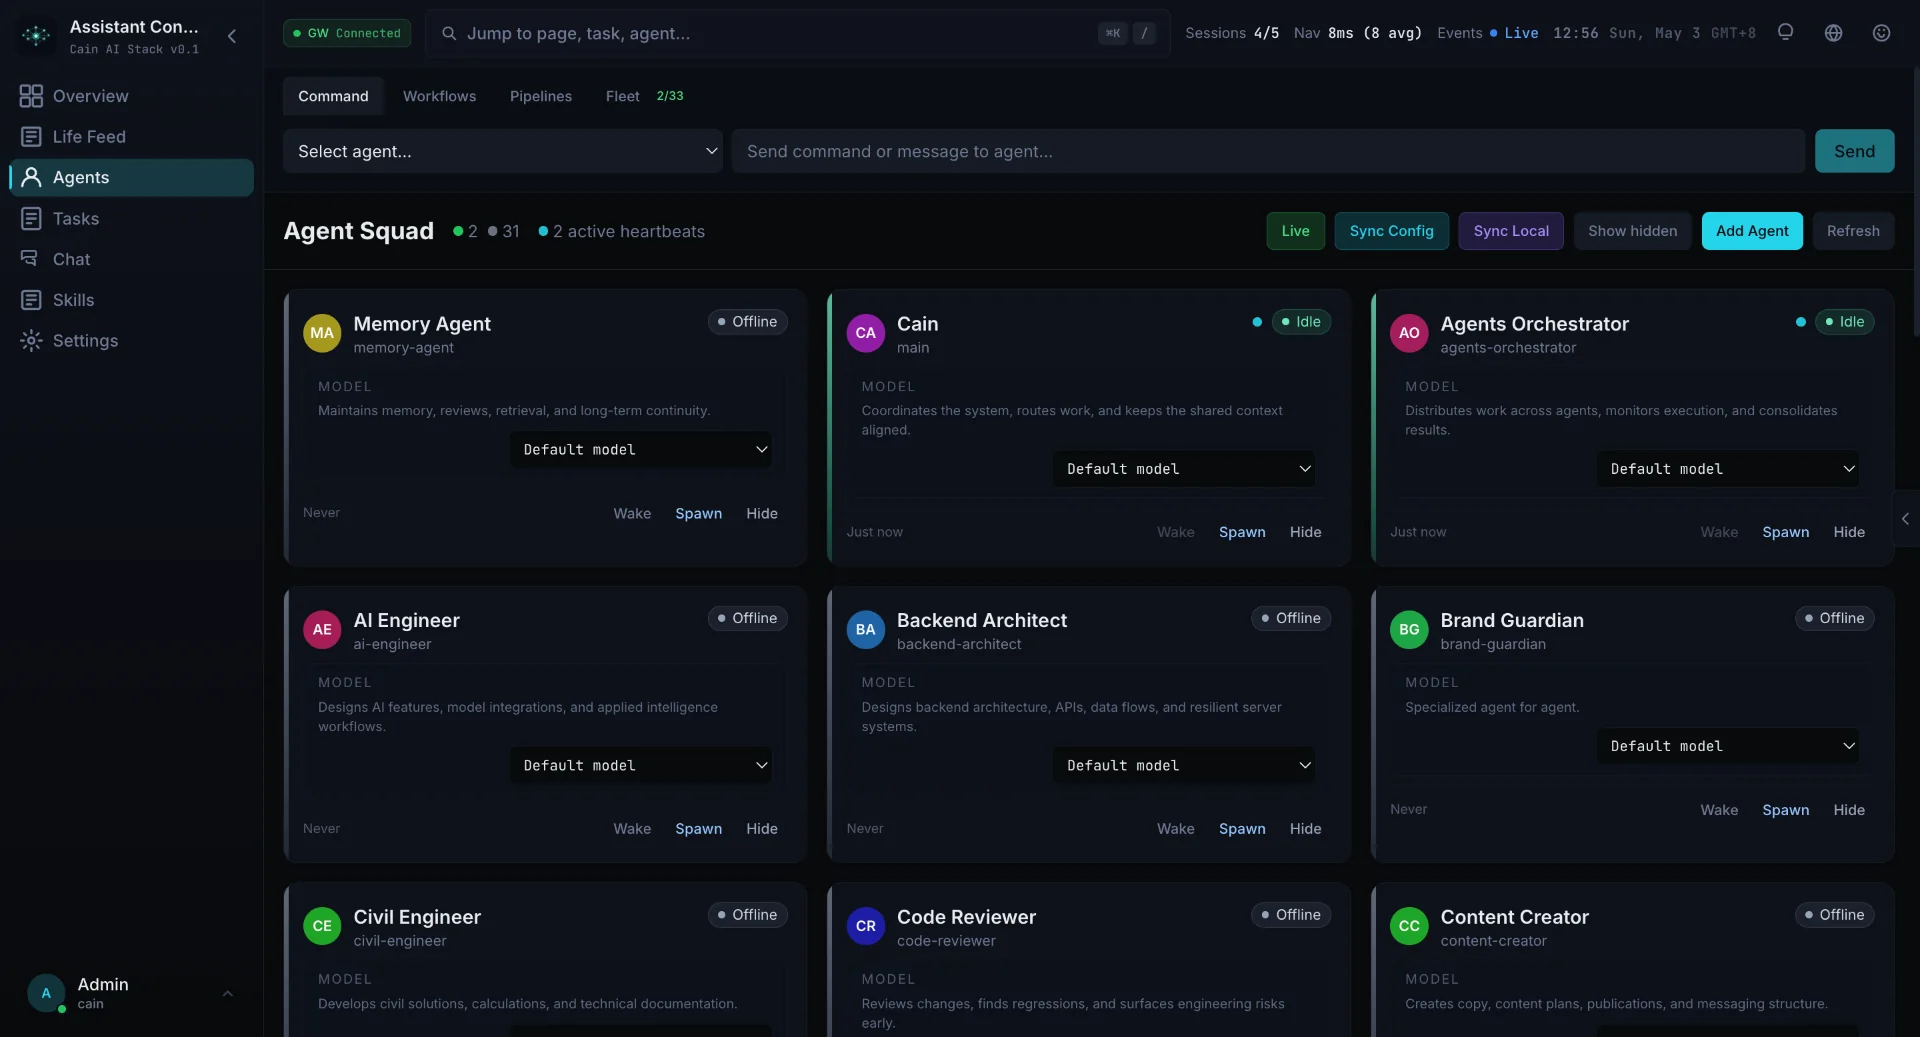Toggle the Live mode button
Screen dimensions: 1920x1037
1295,231
